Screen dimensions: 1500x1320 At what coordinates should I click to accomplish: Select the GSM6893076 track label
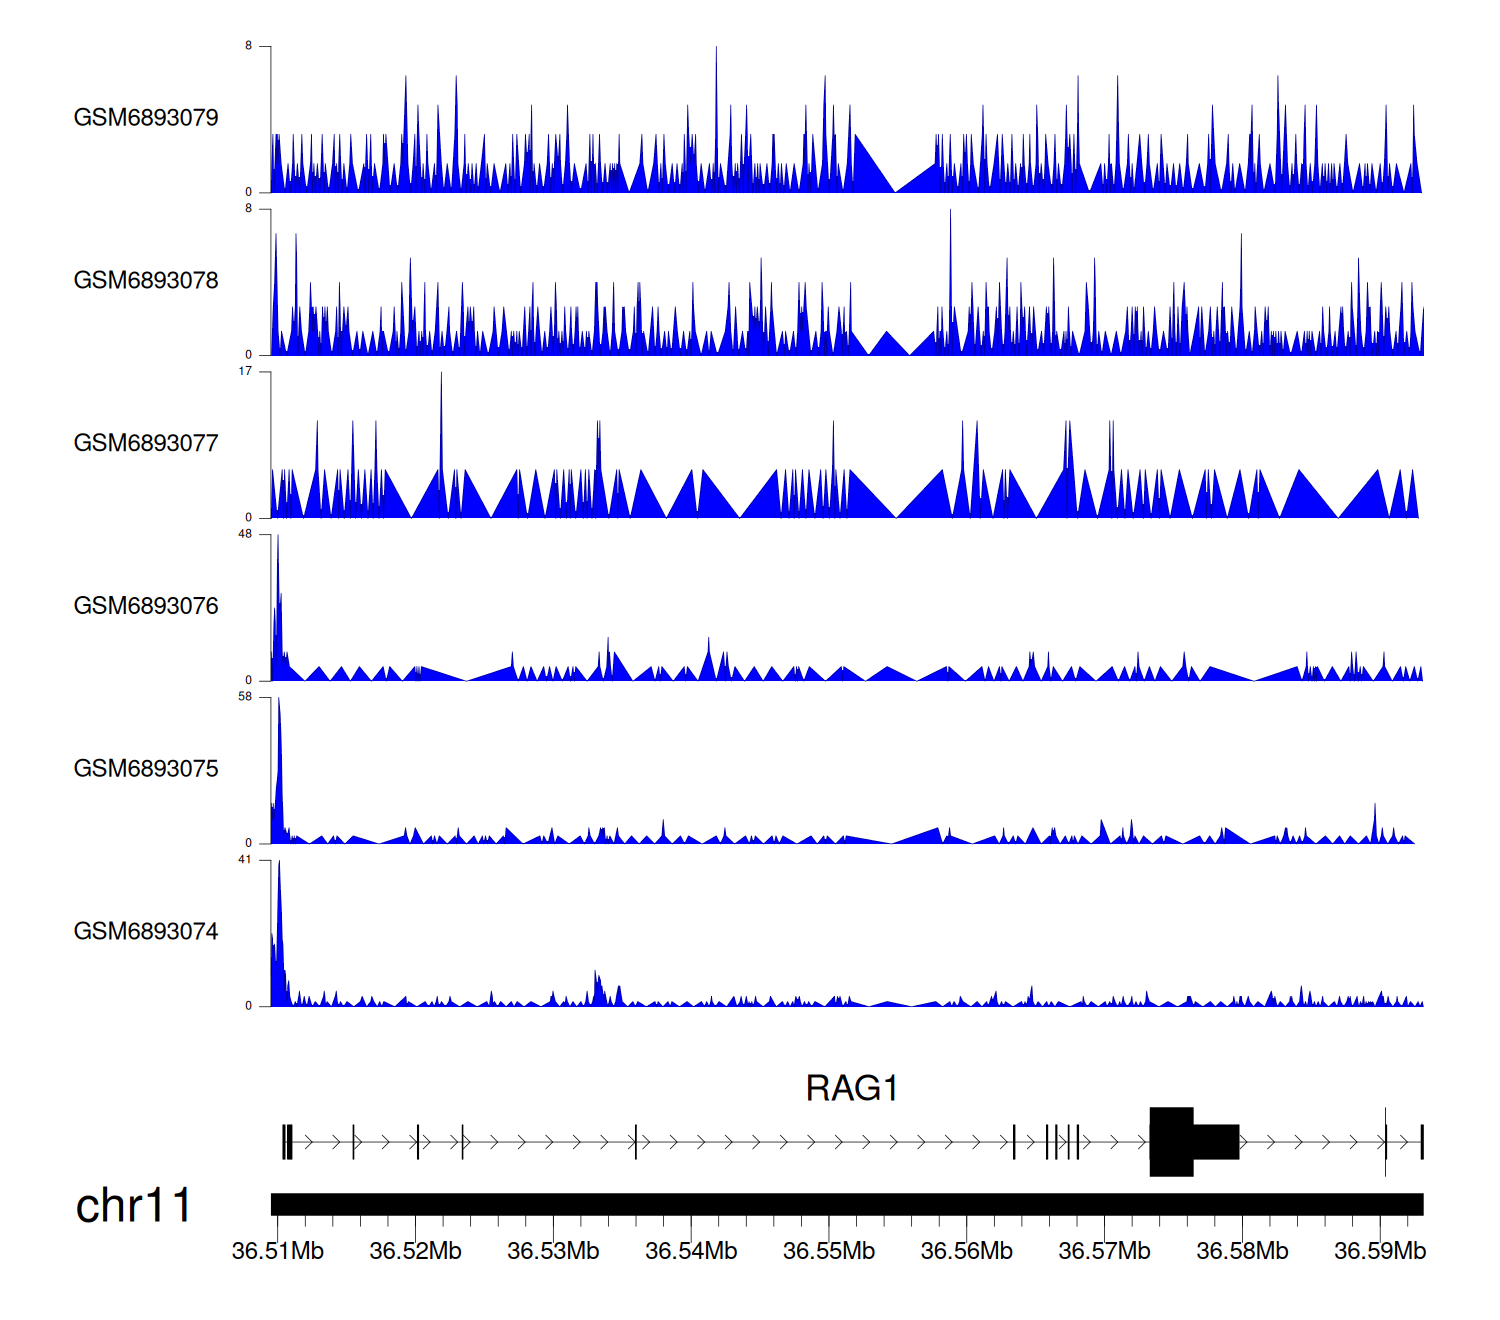(x=146, y=607)
